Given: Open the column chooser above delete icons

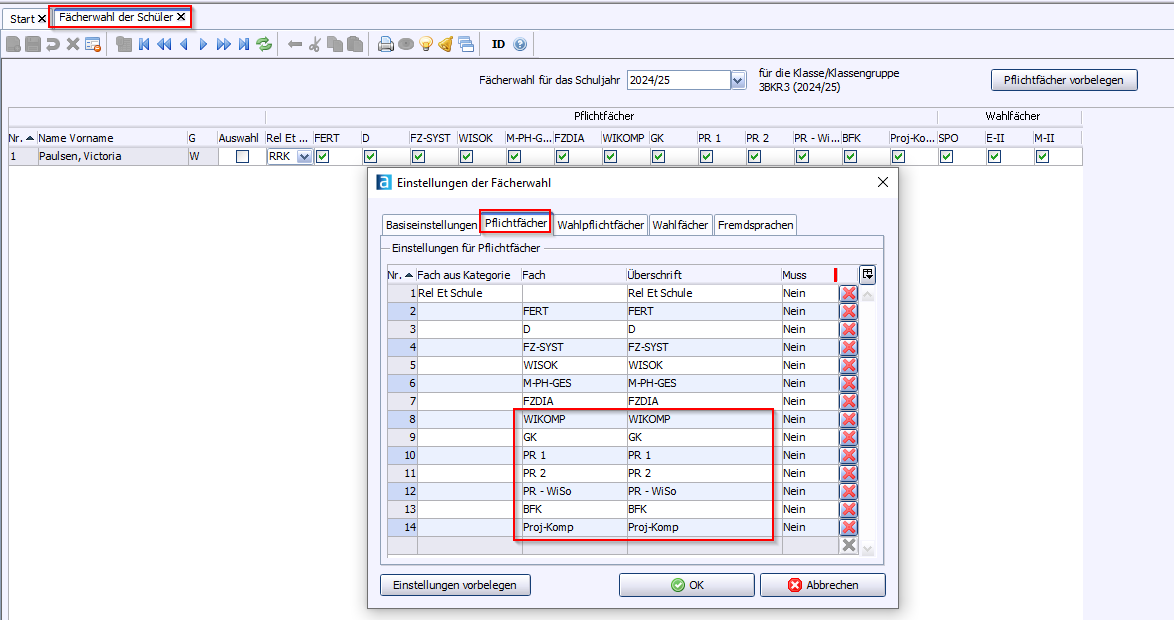Looking at the screenshot, I should click(x=867, y=274).
